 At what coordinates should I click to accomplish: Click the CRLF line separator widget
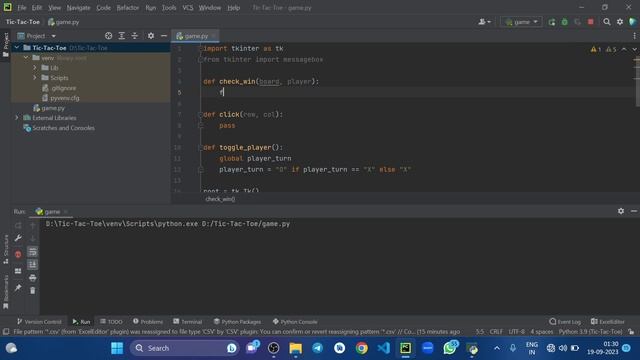click(x=496, y=332)
